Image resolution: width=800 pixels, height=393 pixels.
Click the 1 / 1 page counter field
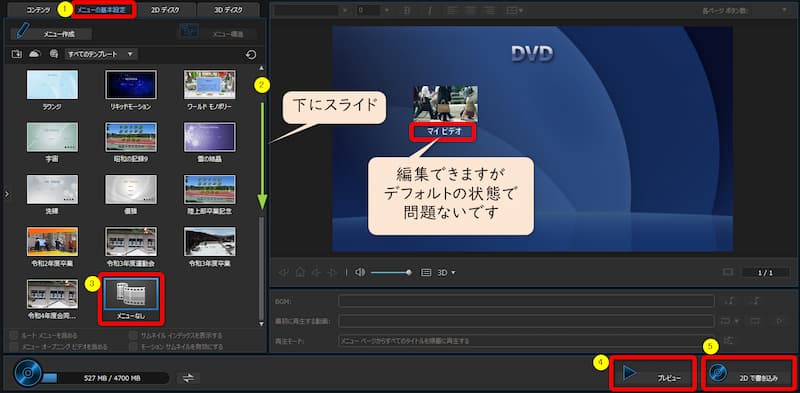[x=765, y=273]
